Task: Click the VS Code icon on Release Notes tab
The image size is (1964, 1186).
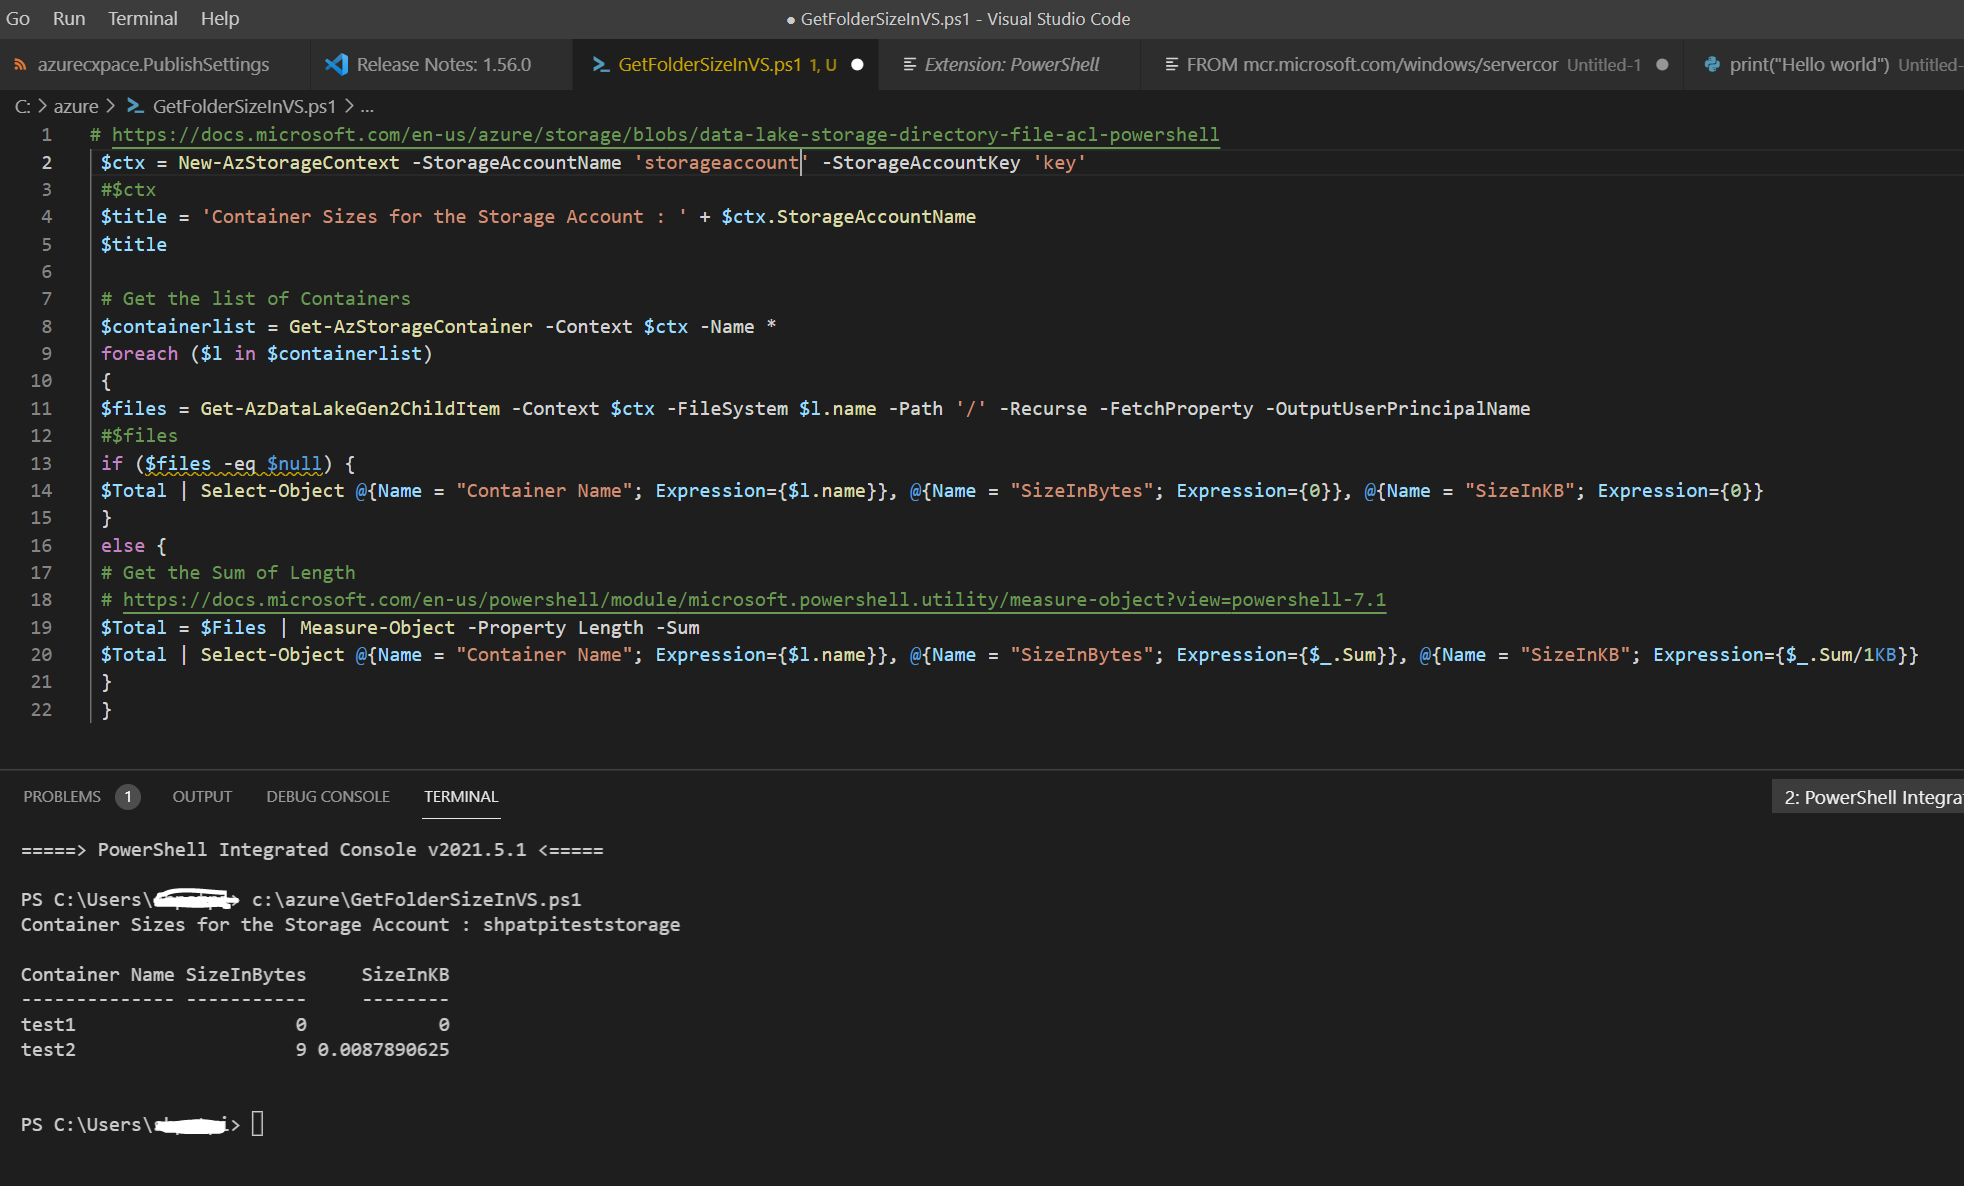Action: coord(337,64)
